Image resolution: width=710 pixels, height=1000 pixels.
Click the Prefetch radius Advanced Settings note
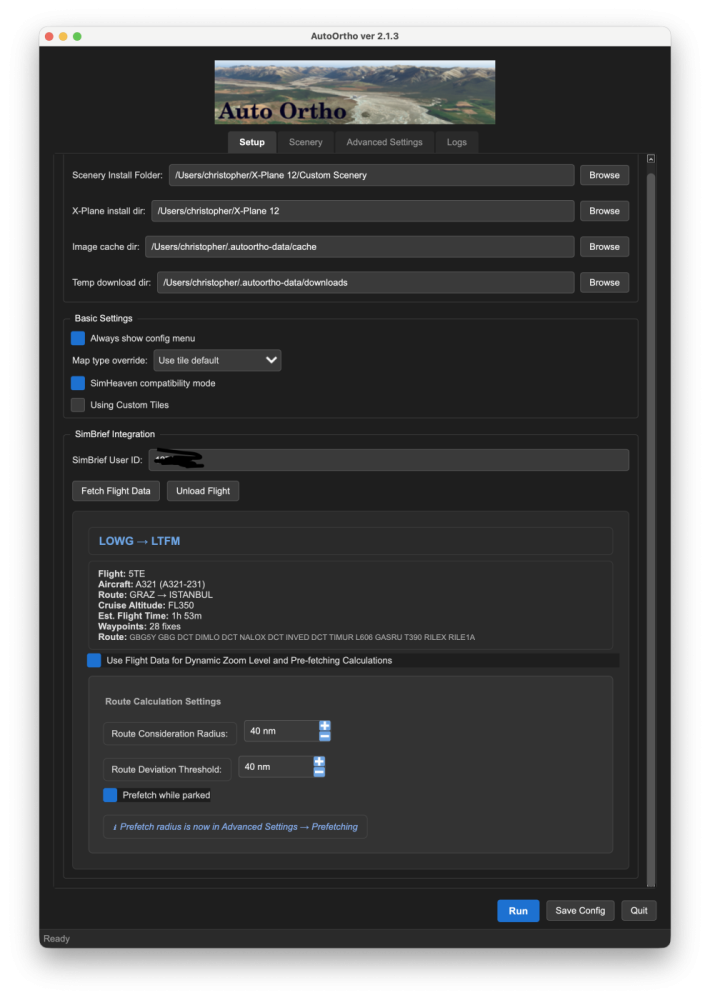click(x=235, y=827)
